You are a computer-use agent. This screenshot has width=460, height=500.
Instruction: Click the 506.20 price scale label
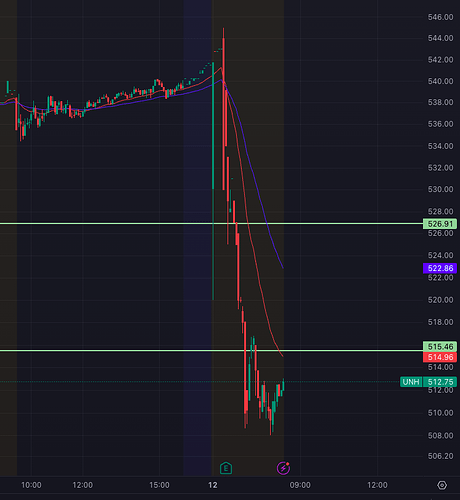point(440,456)
